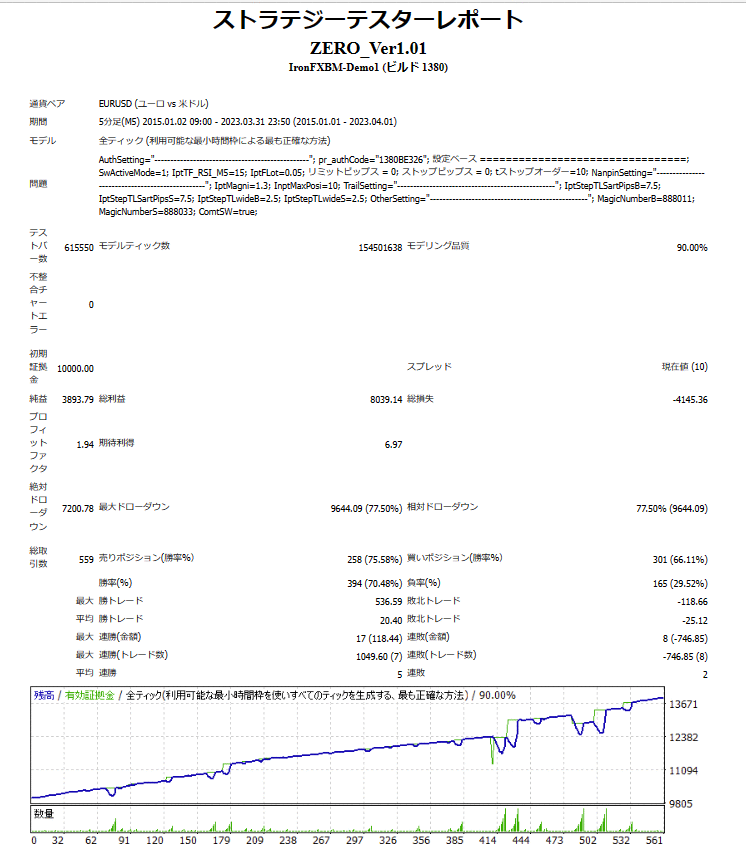Click the gross profit value 8039.14

[386, 399]
